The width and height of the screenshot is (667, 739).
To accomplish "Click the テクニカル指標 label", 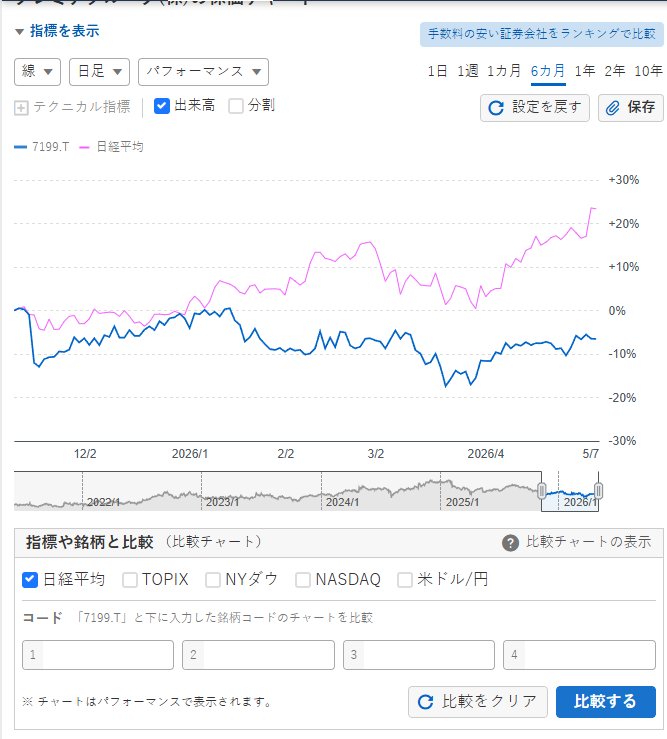I will coord(82,107).
